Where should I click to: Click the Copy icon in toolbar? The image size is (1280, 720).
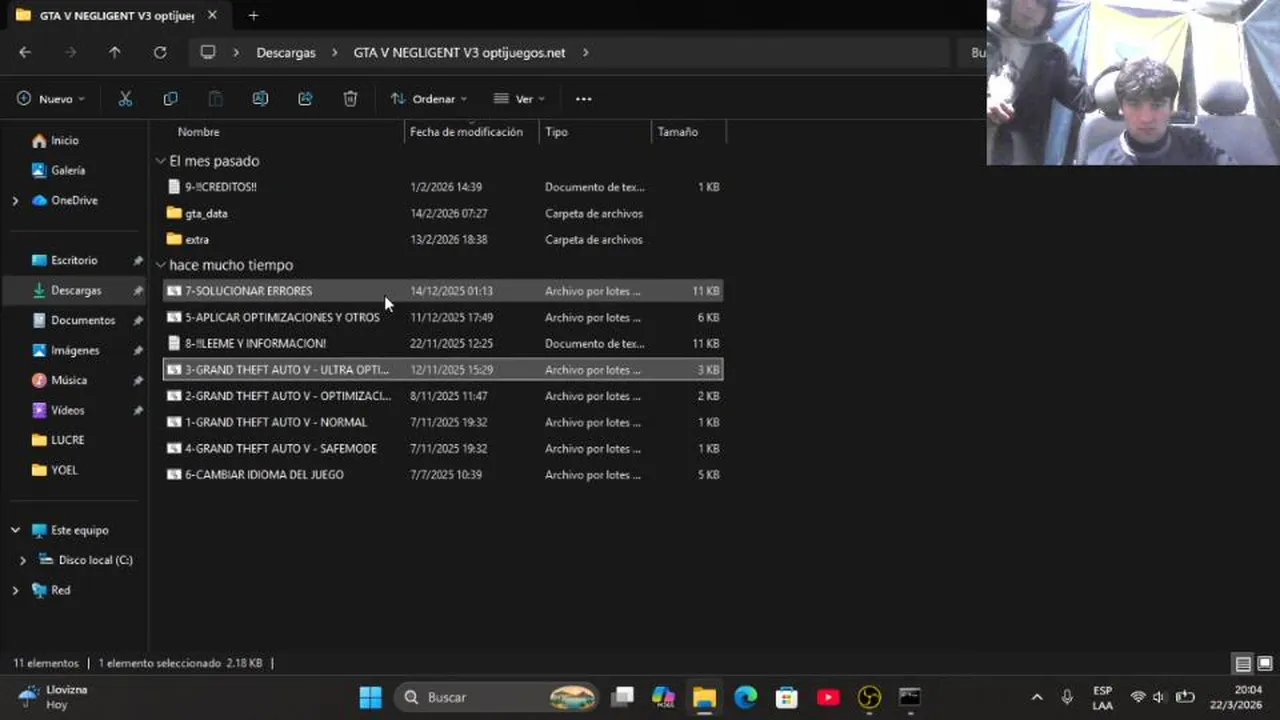pos(170,99)
